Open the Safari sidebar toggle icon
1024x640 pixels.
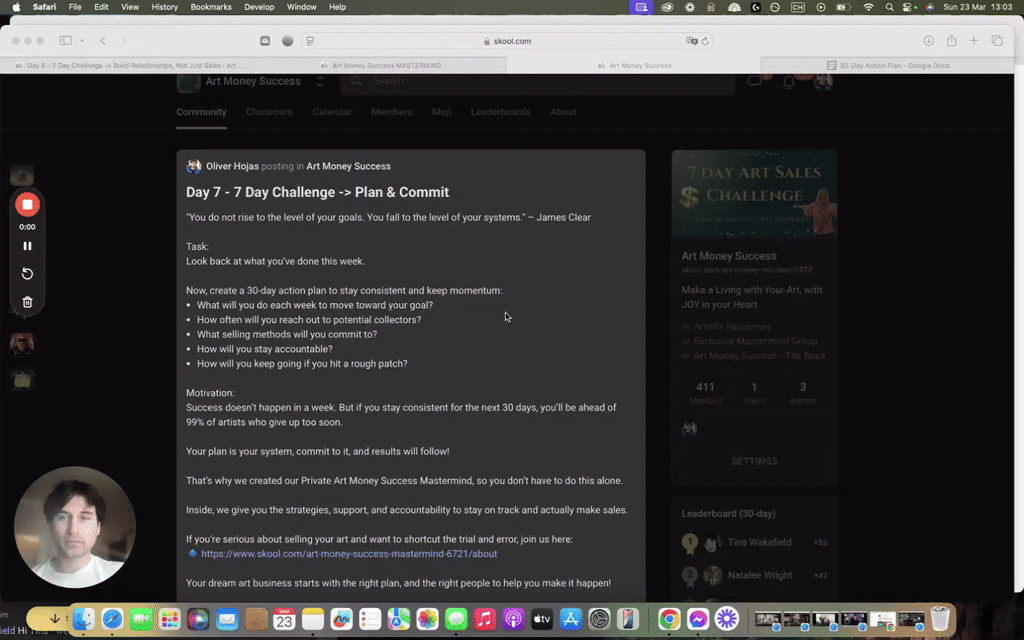[x=65, y=40]
